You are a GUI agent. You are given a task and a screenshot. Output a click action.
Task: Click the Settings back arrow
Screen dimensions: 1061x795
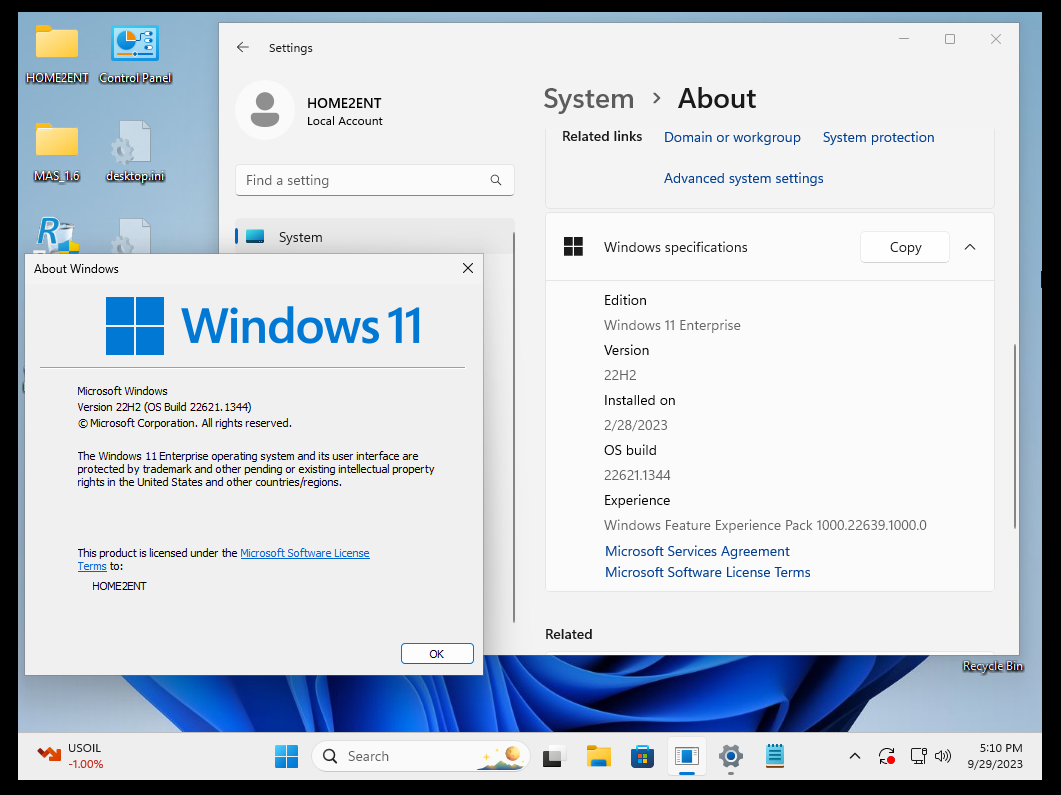[243, 47]
